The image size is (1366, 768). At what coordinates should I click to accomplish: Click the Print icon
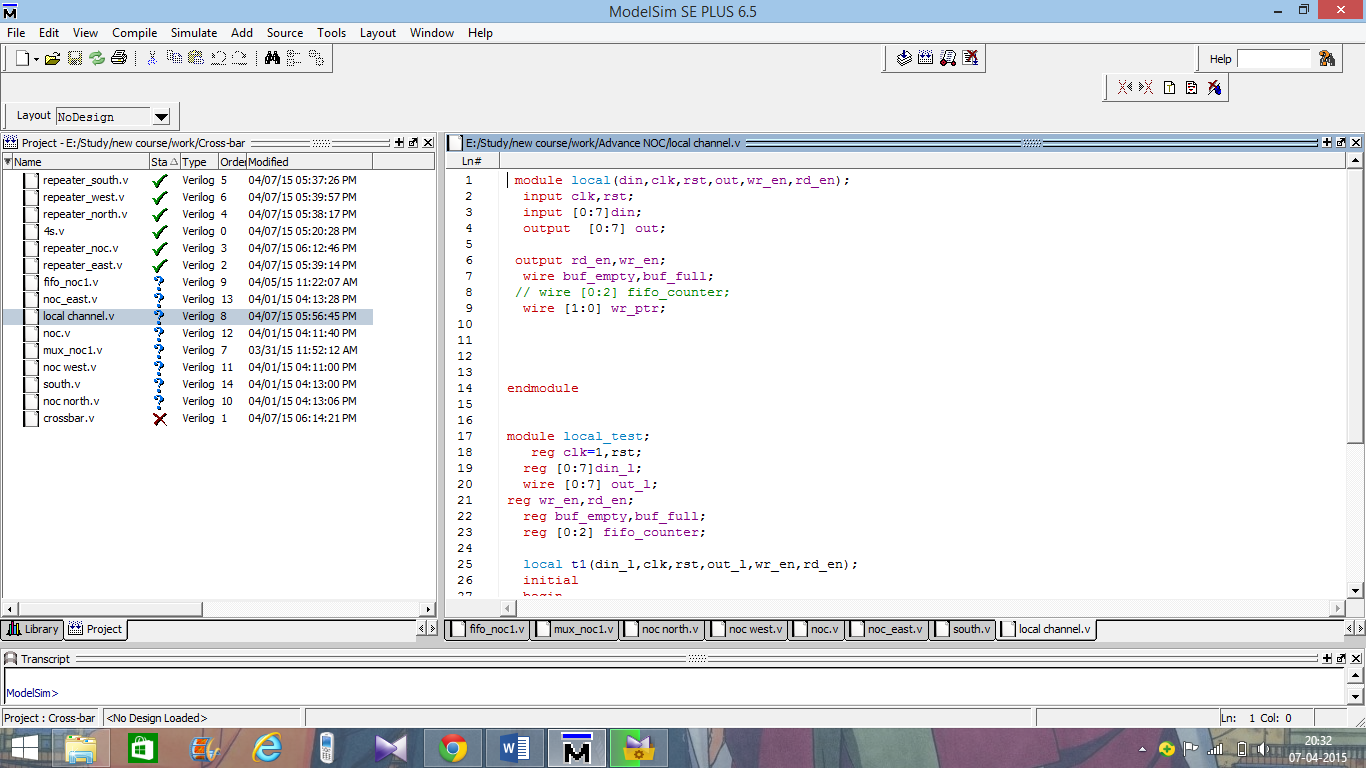[x=119, y=58]
